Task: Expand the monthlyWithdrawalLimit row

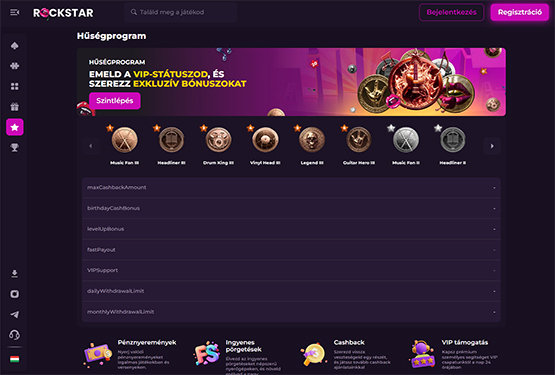Action: point(291,312)
